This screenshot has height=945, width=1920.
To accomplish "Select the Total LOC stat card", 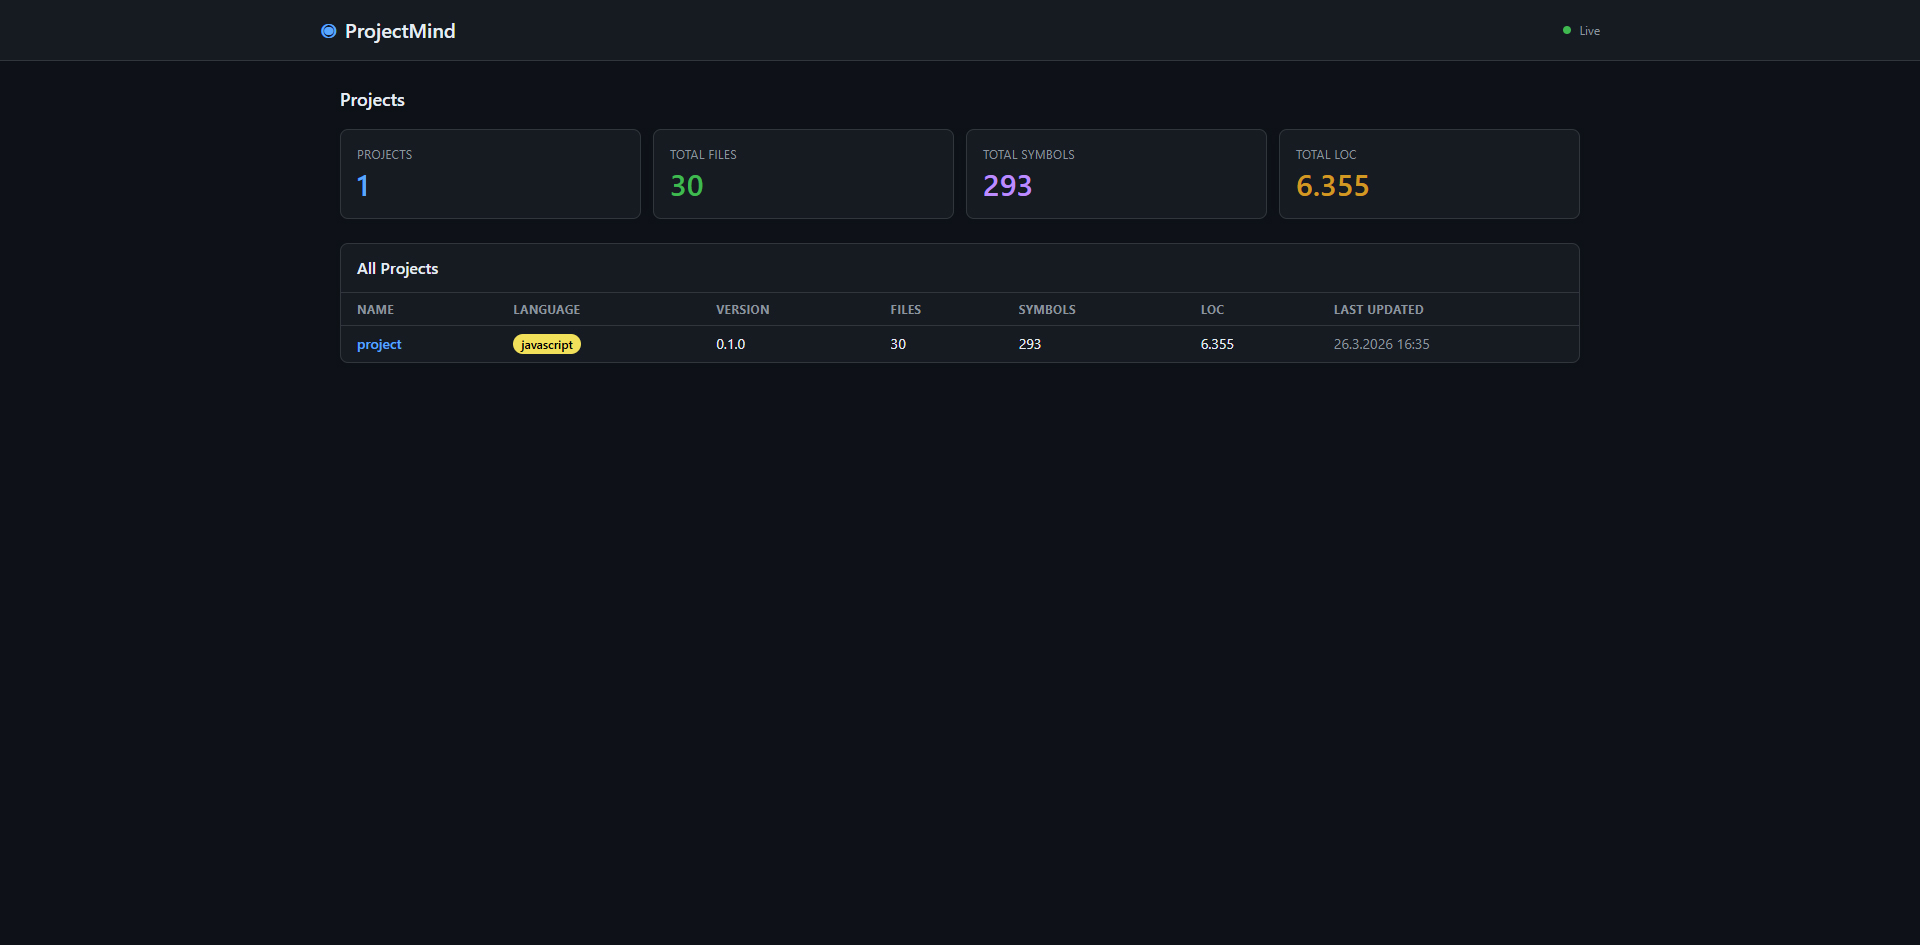I will click(1429, 174).
